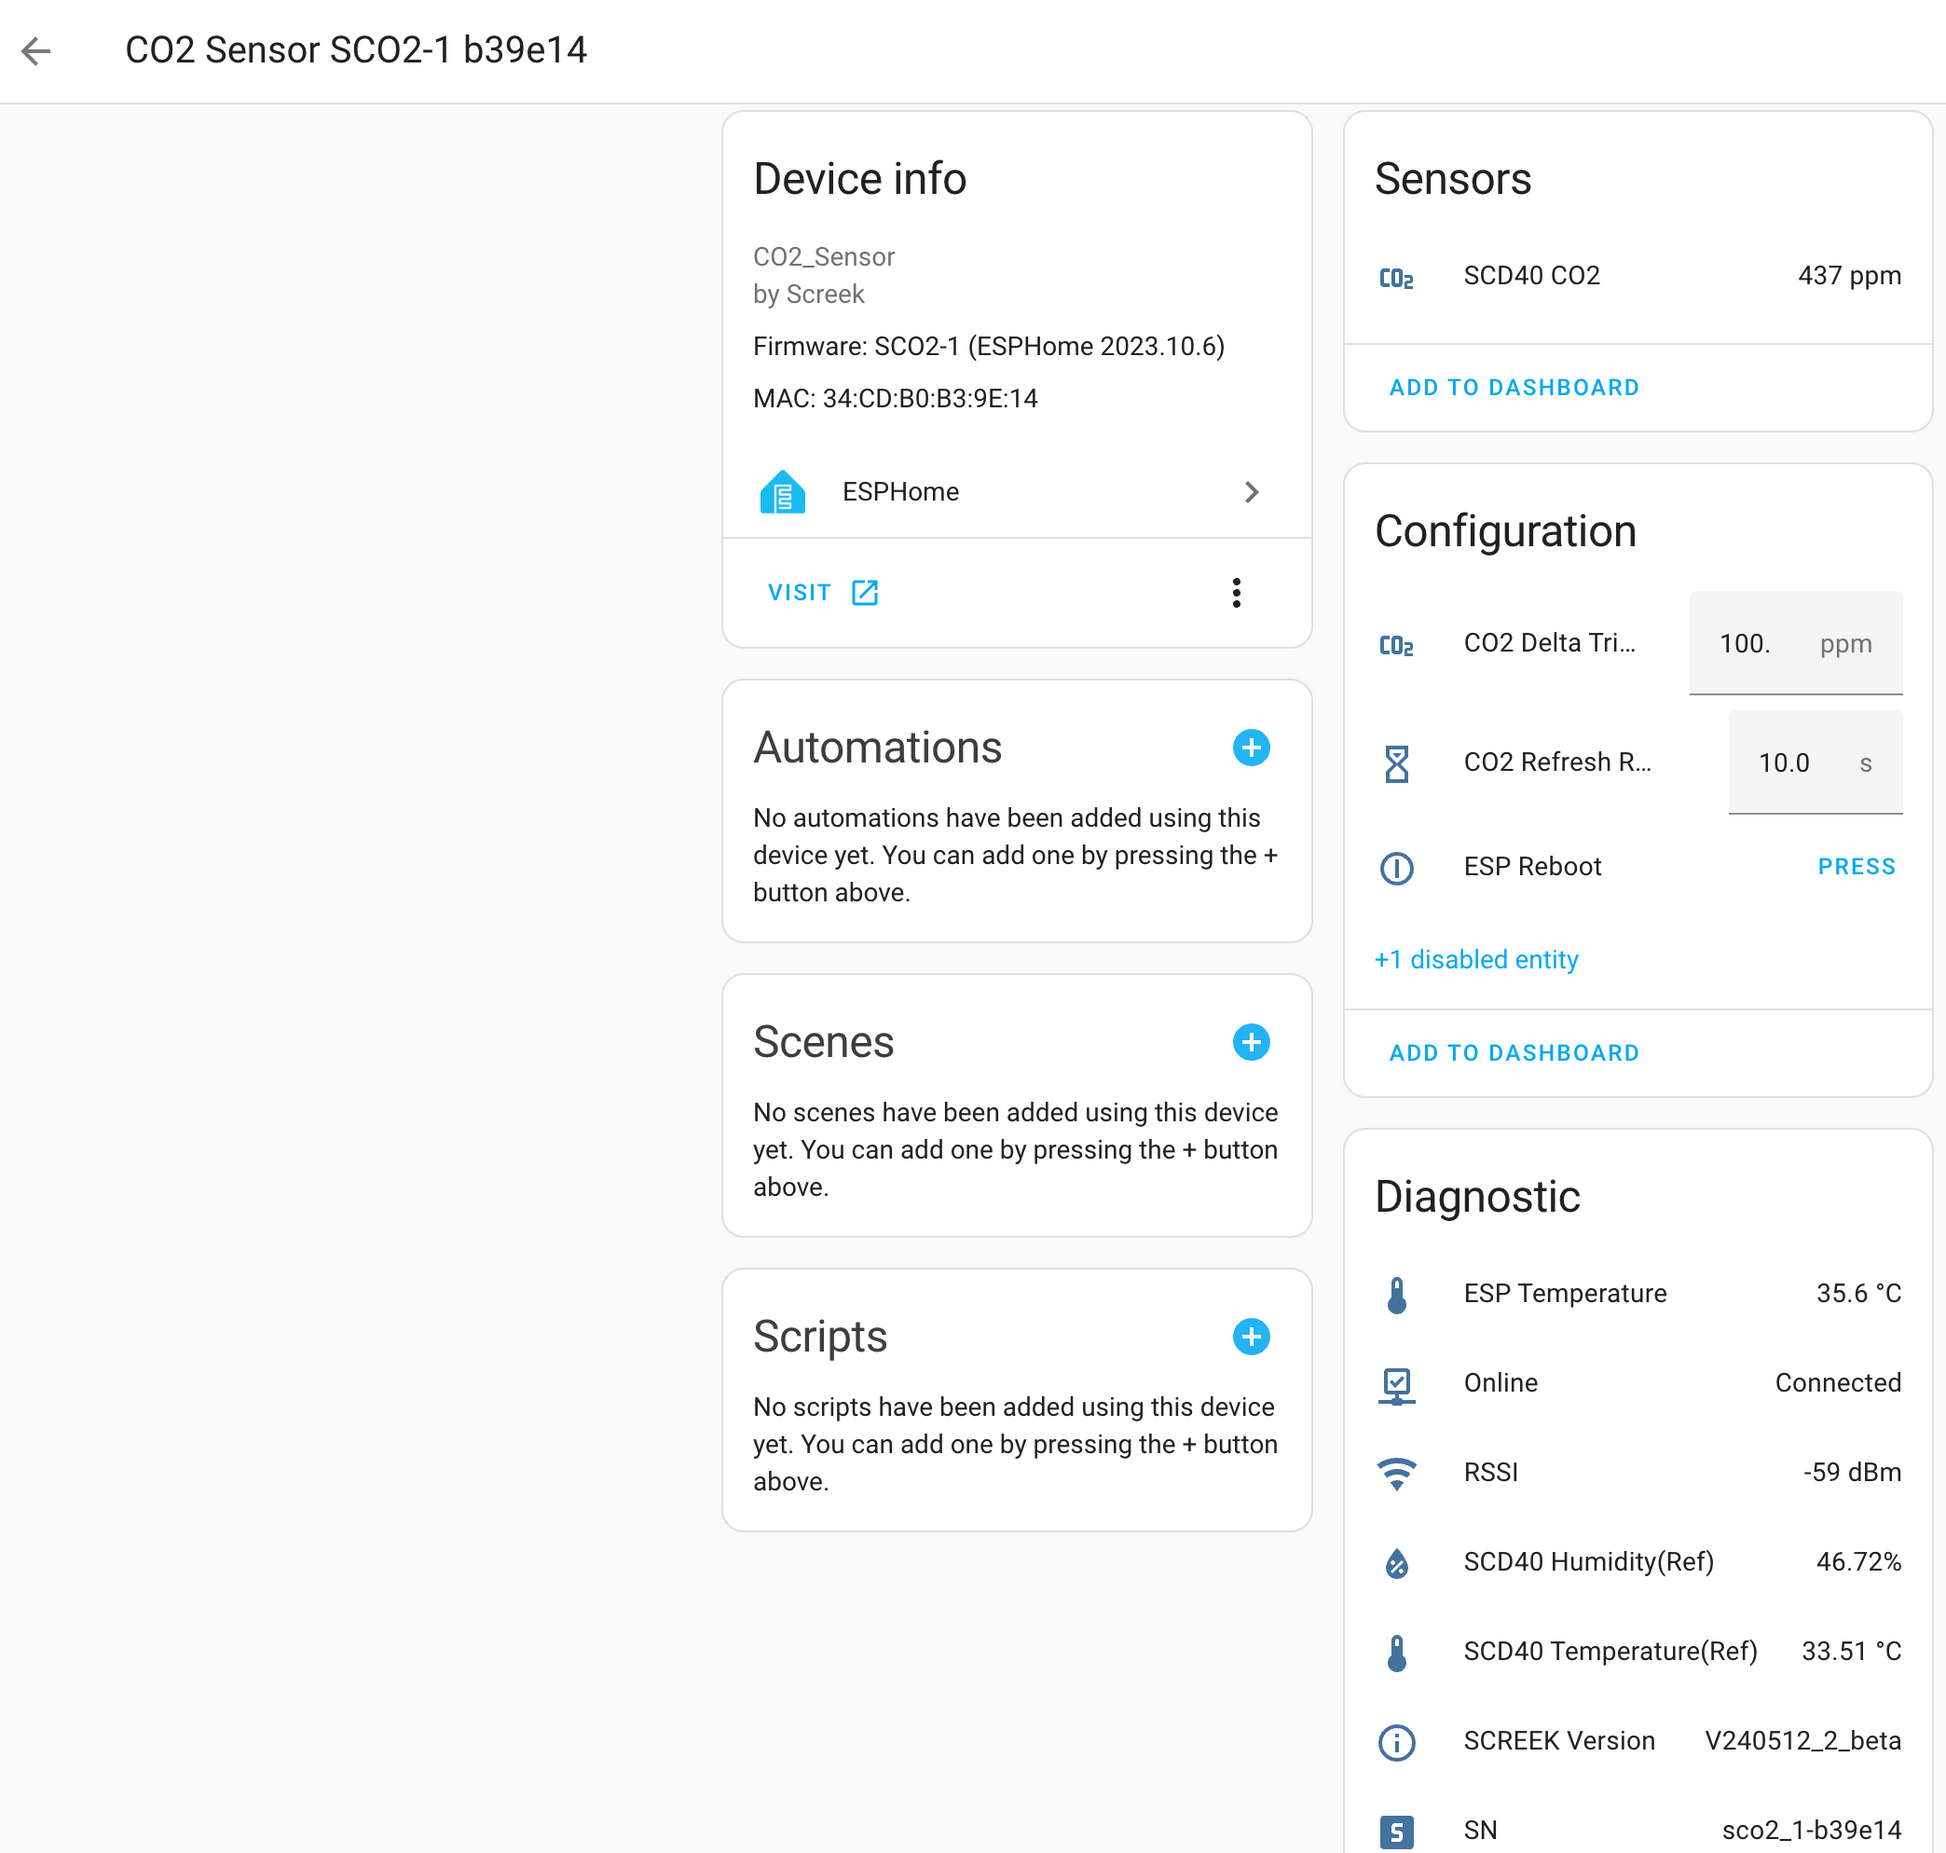The height and width of the screenshot is (1853, 1946).
Task: Click the RSSI wifi signal icon
Action: click(1396, 1472)
